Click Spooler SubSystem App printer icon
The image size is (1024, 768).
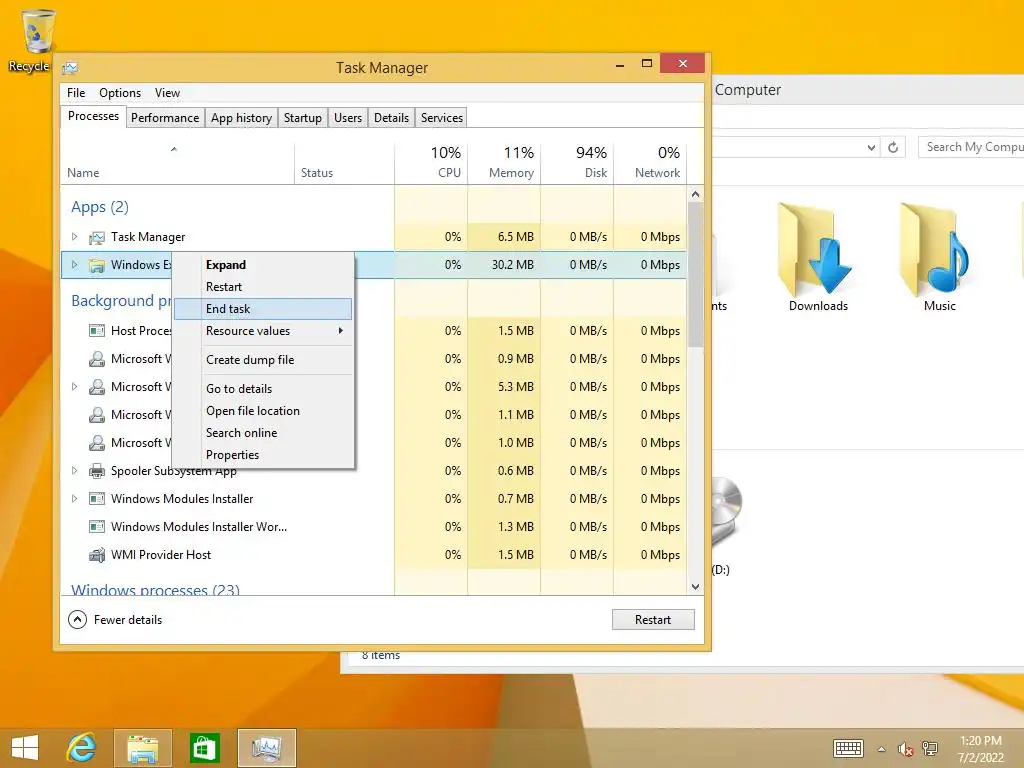tap(97, 471)
